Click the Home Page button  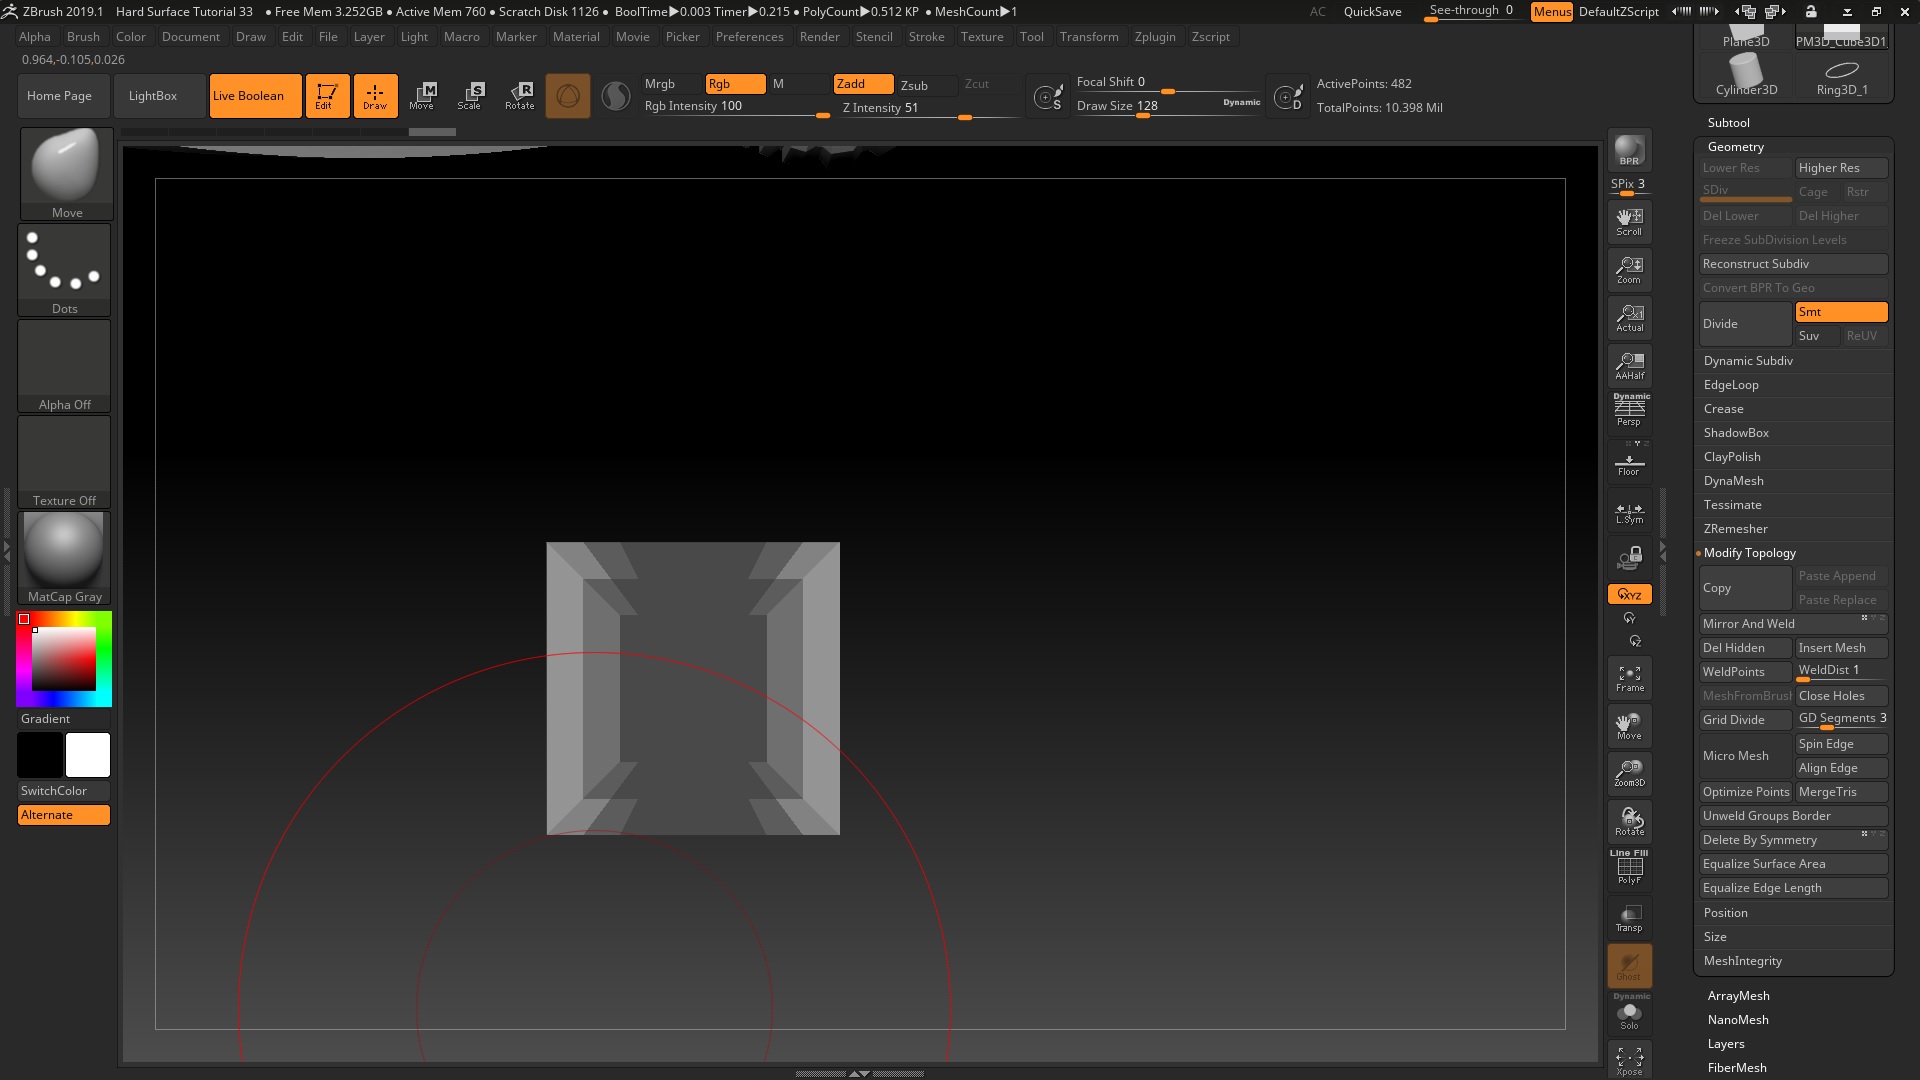click(x=64, y=96)
